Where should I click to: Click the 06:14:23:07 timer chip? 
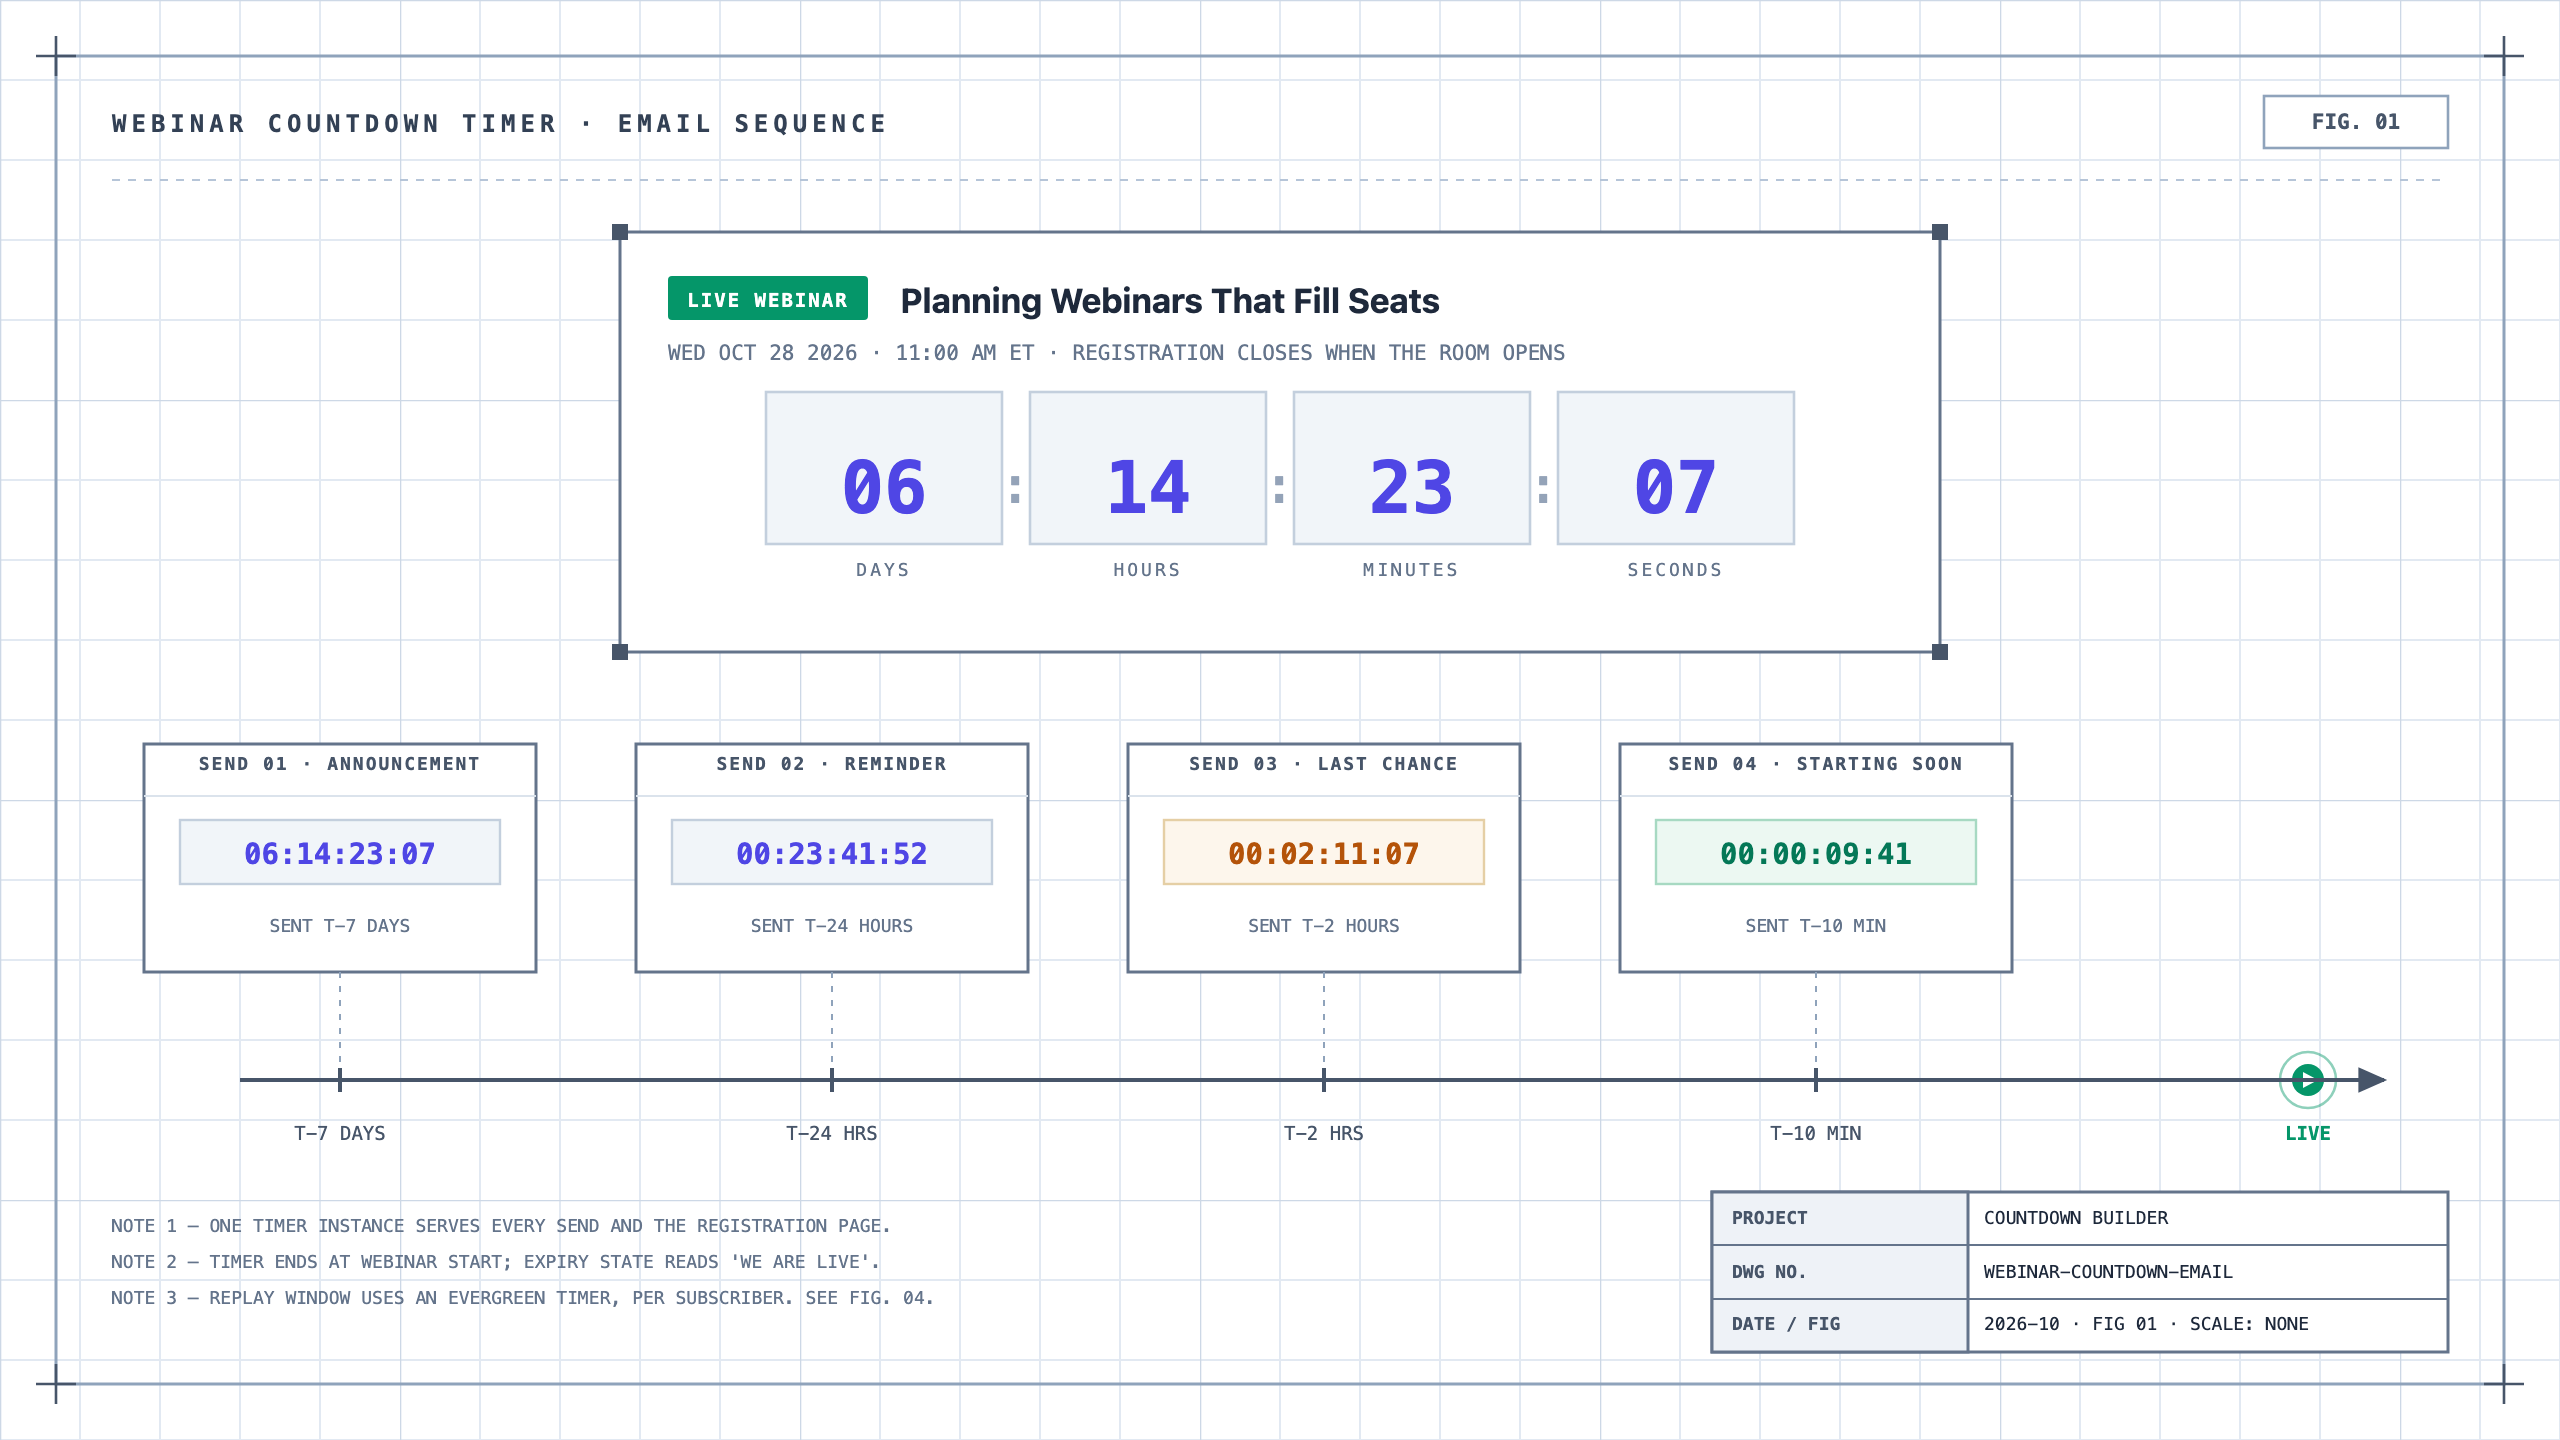tap(340, 852)
